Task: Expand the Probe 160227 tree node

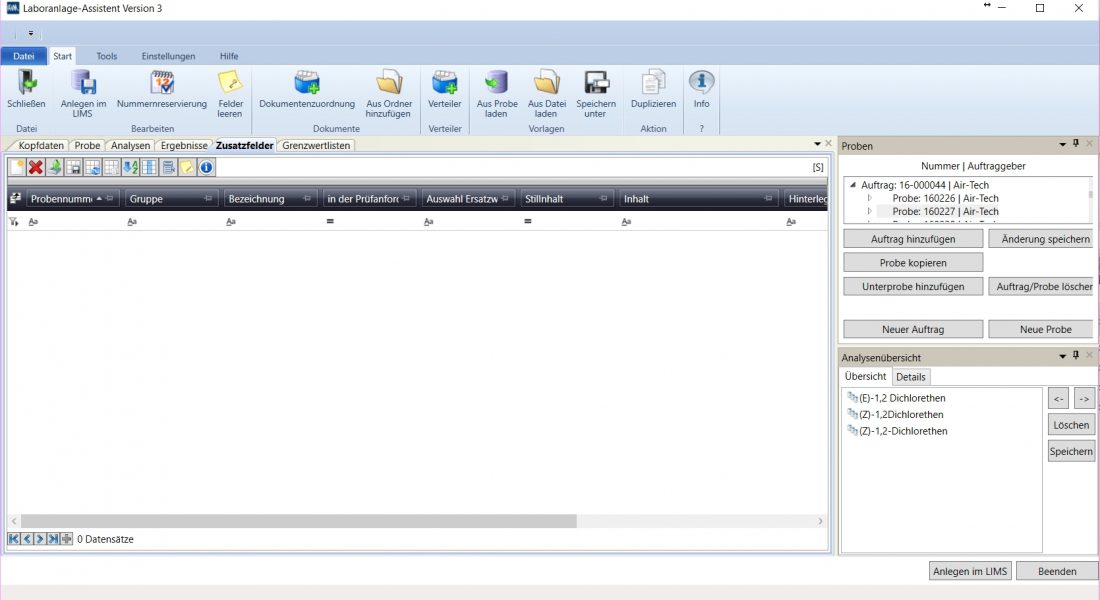Action: coord(870,211)
